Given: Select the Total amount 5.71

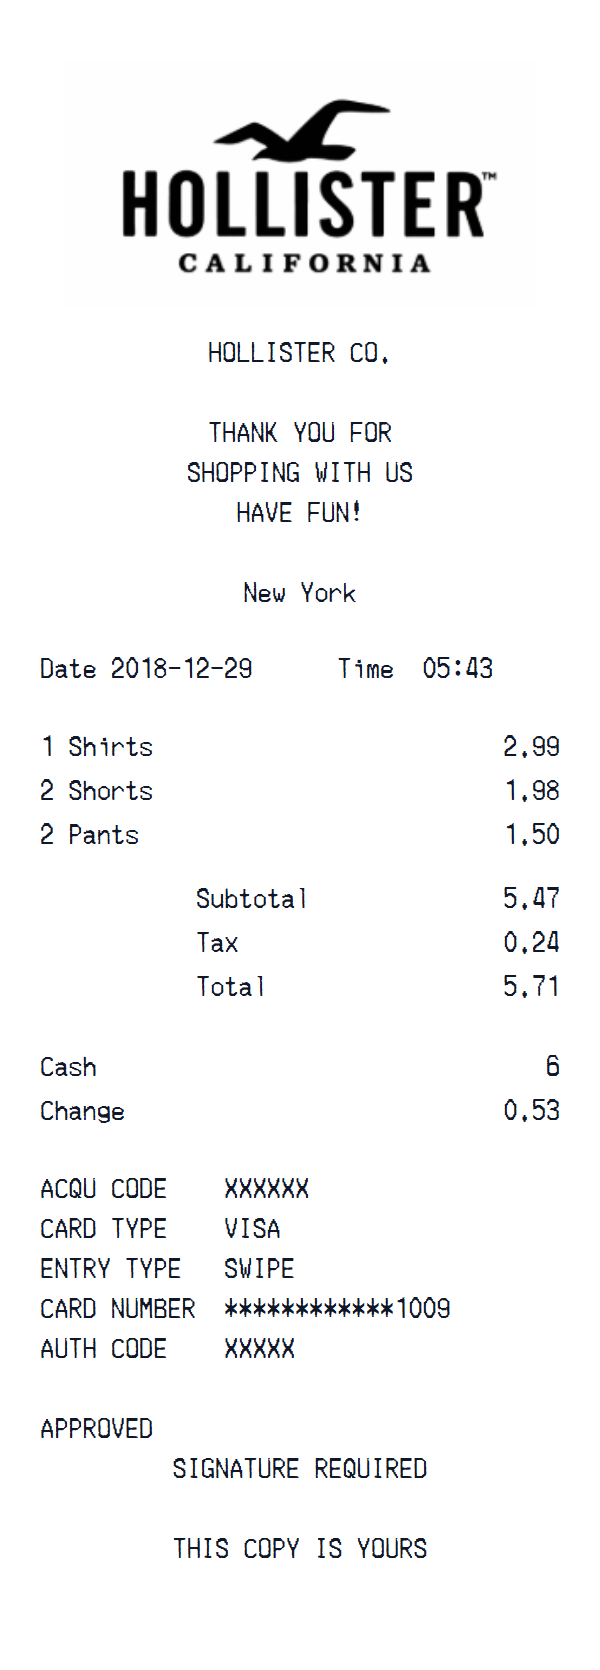Looking at the screenshot, I should [531, 987].
